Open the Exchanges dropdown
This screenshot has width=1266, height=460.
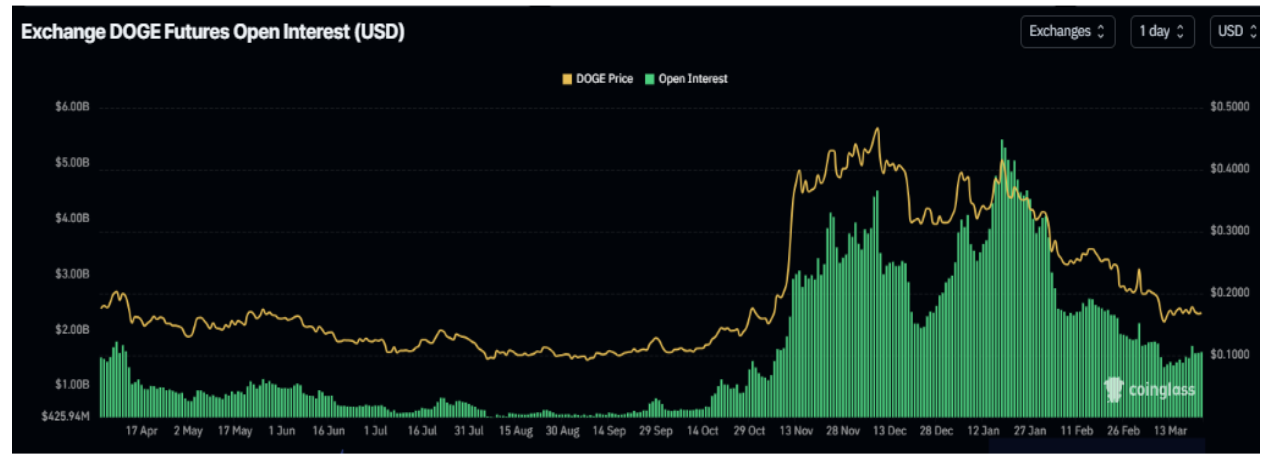point(1067,31)
